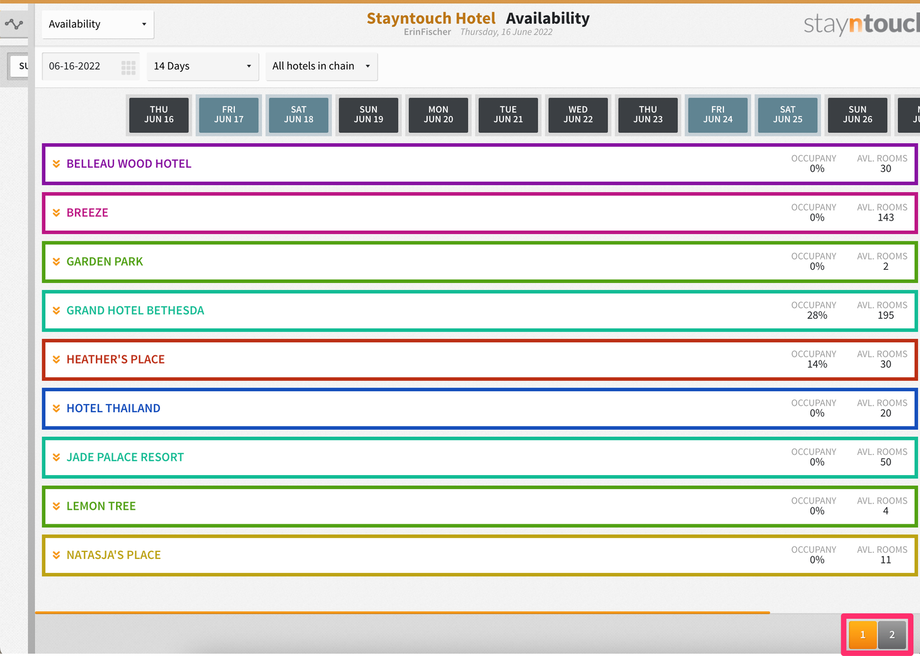Click the stayntouch logo
920x656 pixels.
click(861, 23)
